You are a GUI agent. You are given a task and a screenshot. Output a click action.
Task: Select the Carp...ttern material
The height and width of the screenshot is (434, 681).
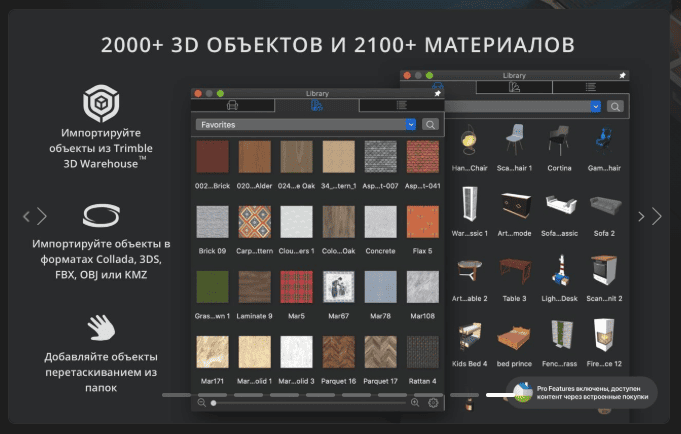[x=255, y=222]
